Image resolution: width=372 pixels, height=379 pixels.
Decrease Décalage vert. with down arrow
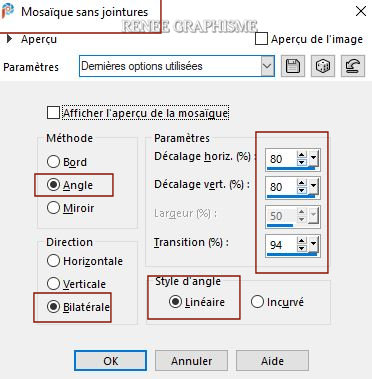(301, 190)
